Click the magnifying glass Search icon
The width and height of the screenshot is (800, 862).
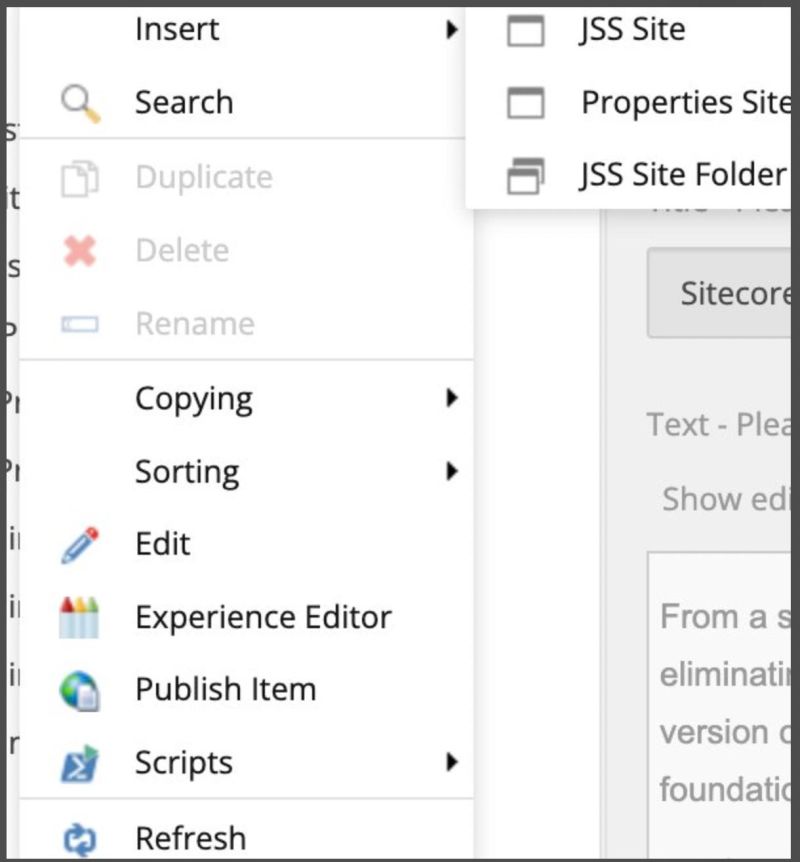tap(79, 102)
